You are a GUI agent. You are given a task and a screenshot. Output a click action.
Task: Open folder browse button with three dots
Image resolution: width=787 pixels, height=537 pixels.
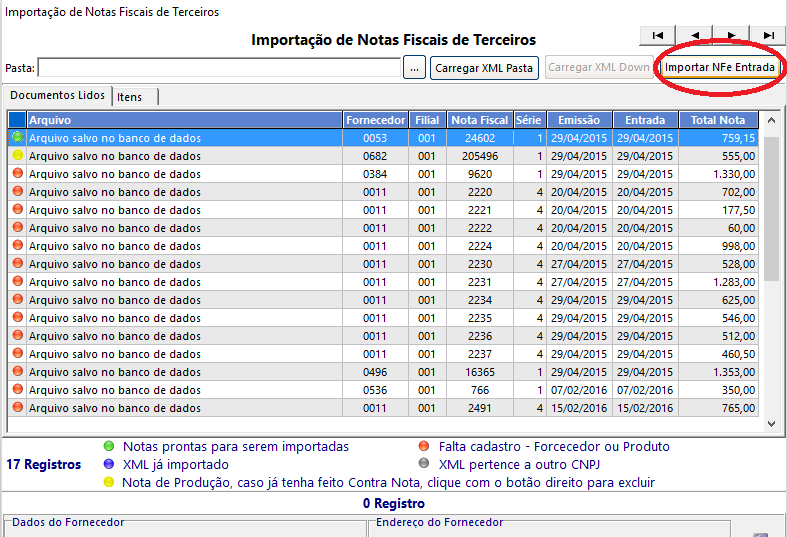tap(414, 68)
